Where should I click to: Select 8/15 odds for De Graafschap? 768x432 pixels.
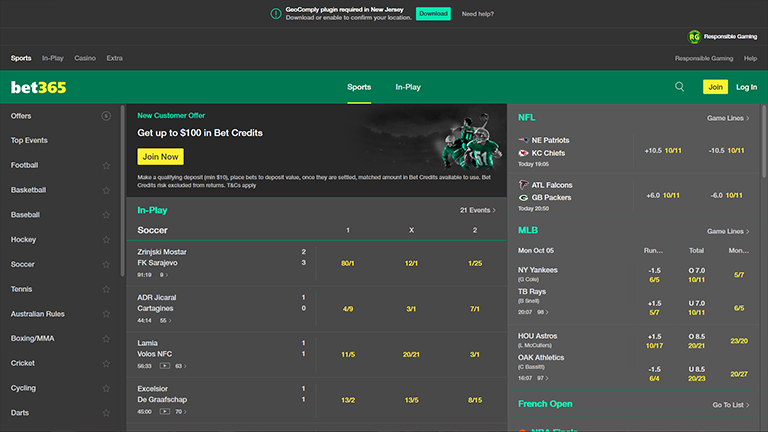475,400
